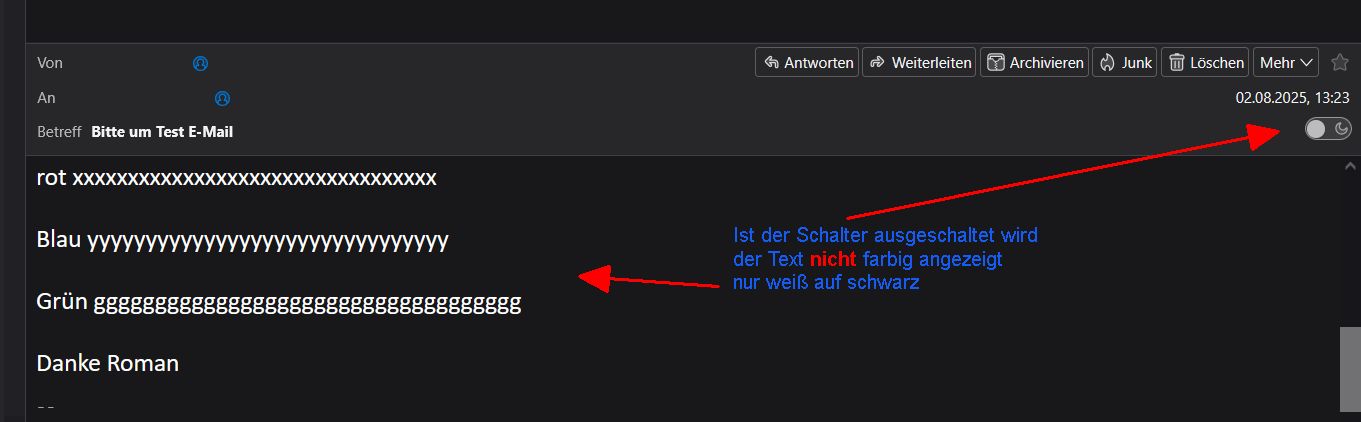Click the Betreff header label
The image size is (1361, 422).
(59, 131)
